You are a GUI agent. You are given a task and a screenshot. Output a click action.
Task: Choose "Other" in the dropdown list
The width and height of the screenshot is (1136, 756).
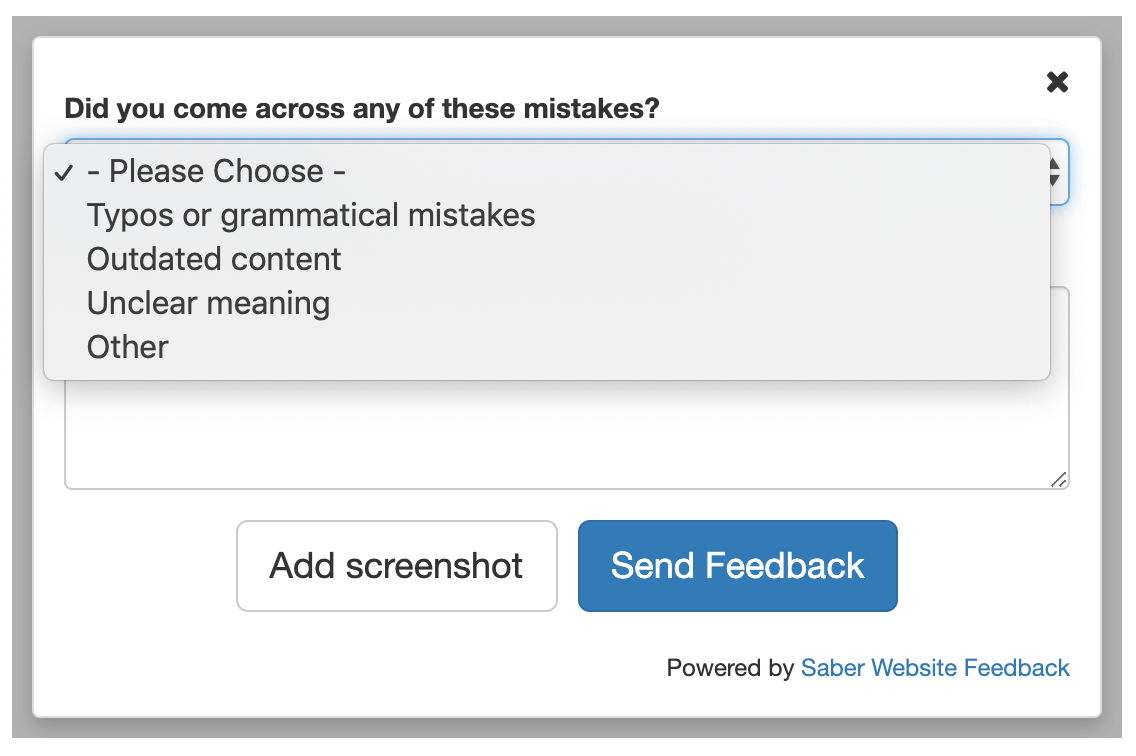point(128,347)
